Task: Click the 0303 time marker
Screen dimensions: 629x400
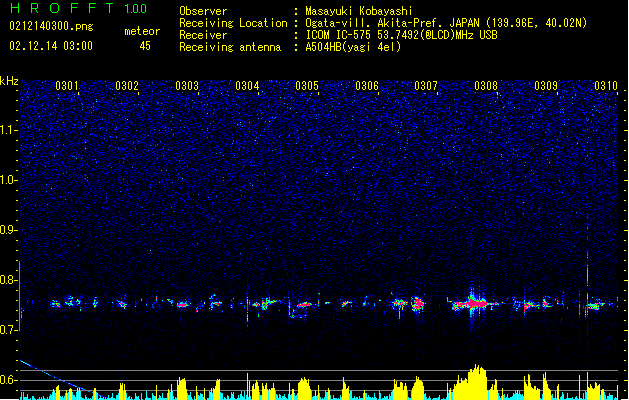Action: point(187,86)
